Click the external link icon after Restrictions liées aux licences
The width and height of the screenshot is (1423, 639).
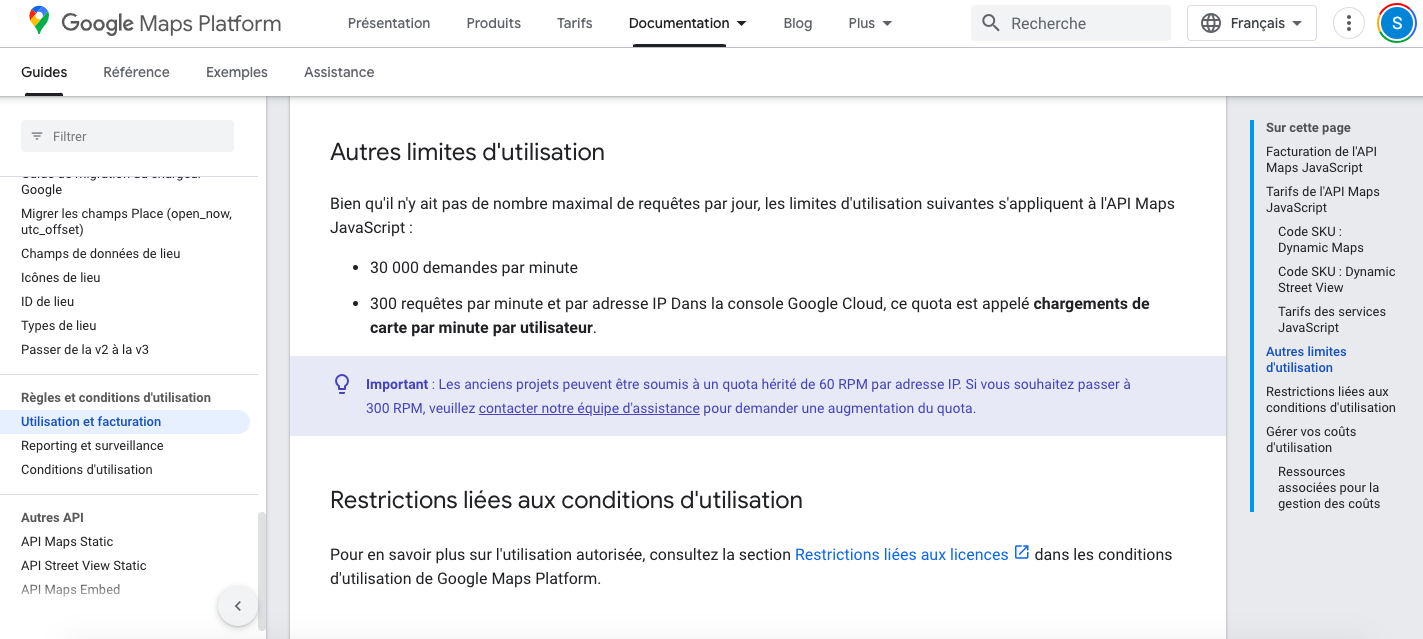1022,552
